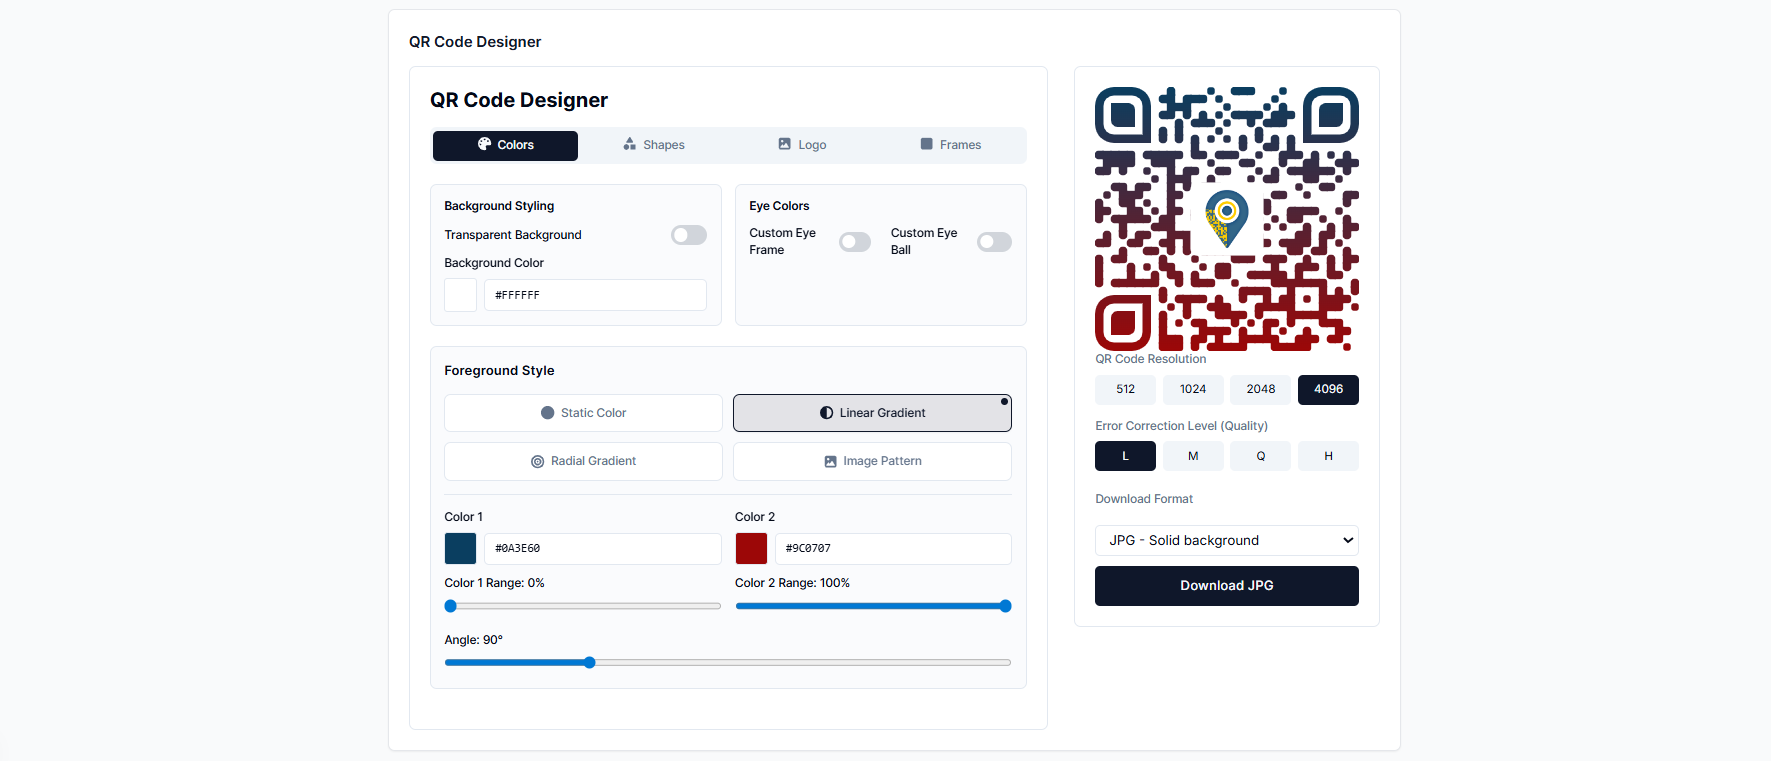
Task: Click the Color 1 hex field #0A3E60
Action: click(603, 549)
